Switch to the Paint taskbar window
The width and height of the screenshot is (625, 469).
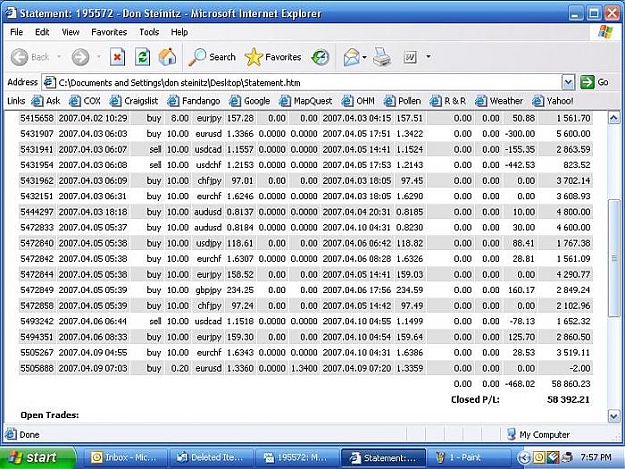pyautogui.click(x=469, y=457)
